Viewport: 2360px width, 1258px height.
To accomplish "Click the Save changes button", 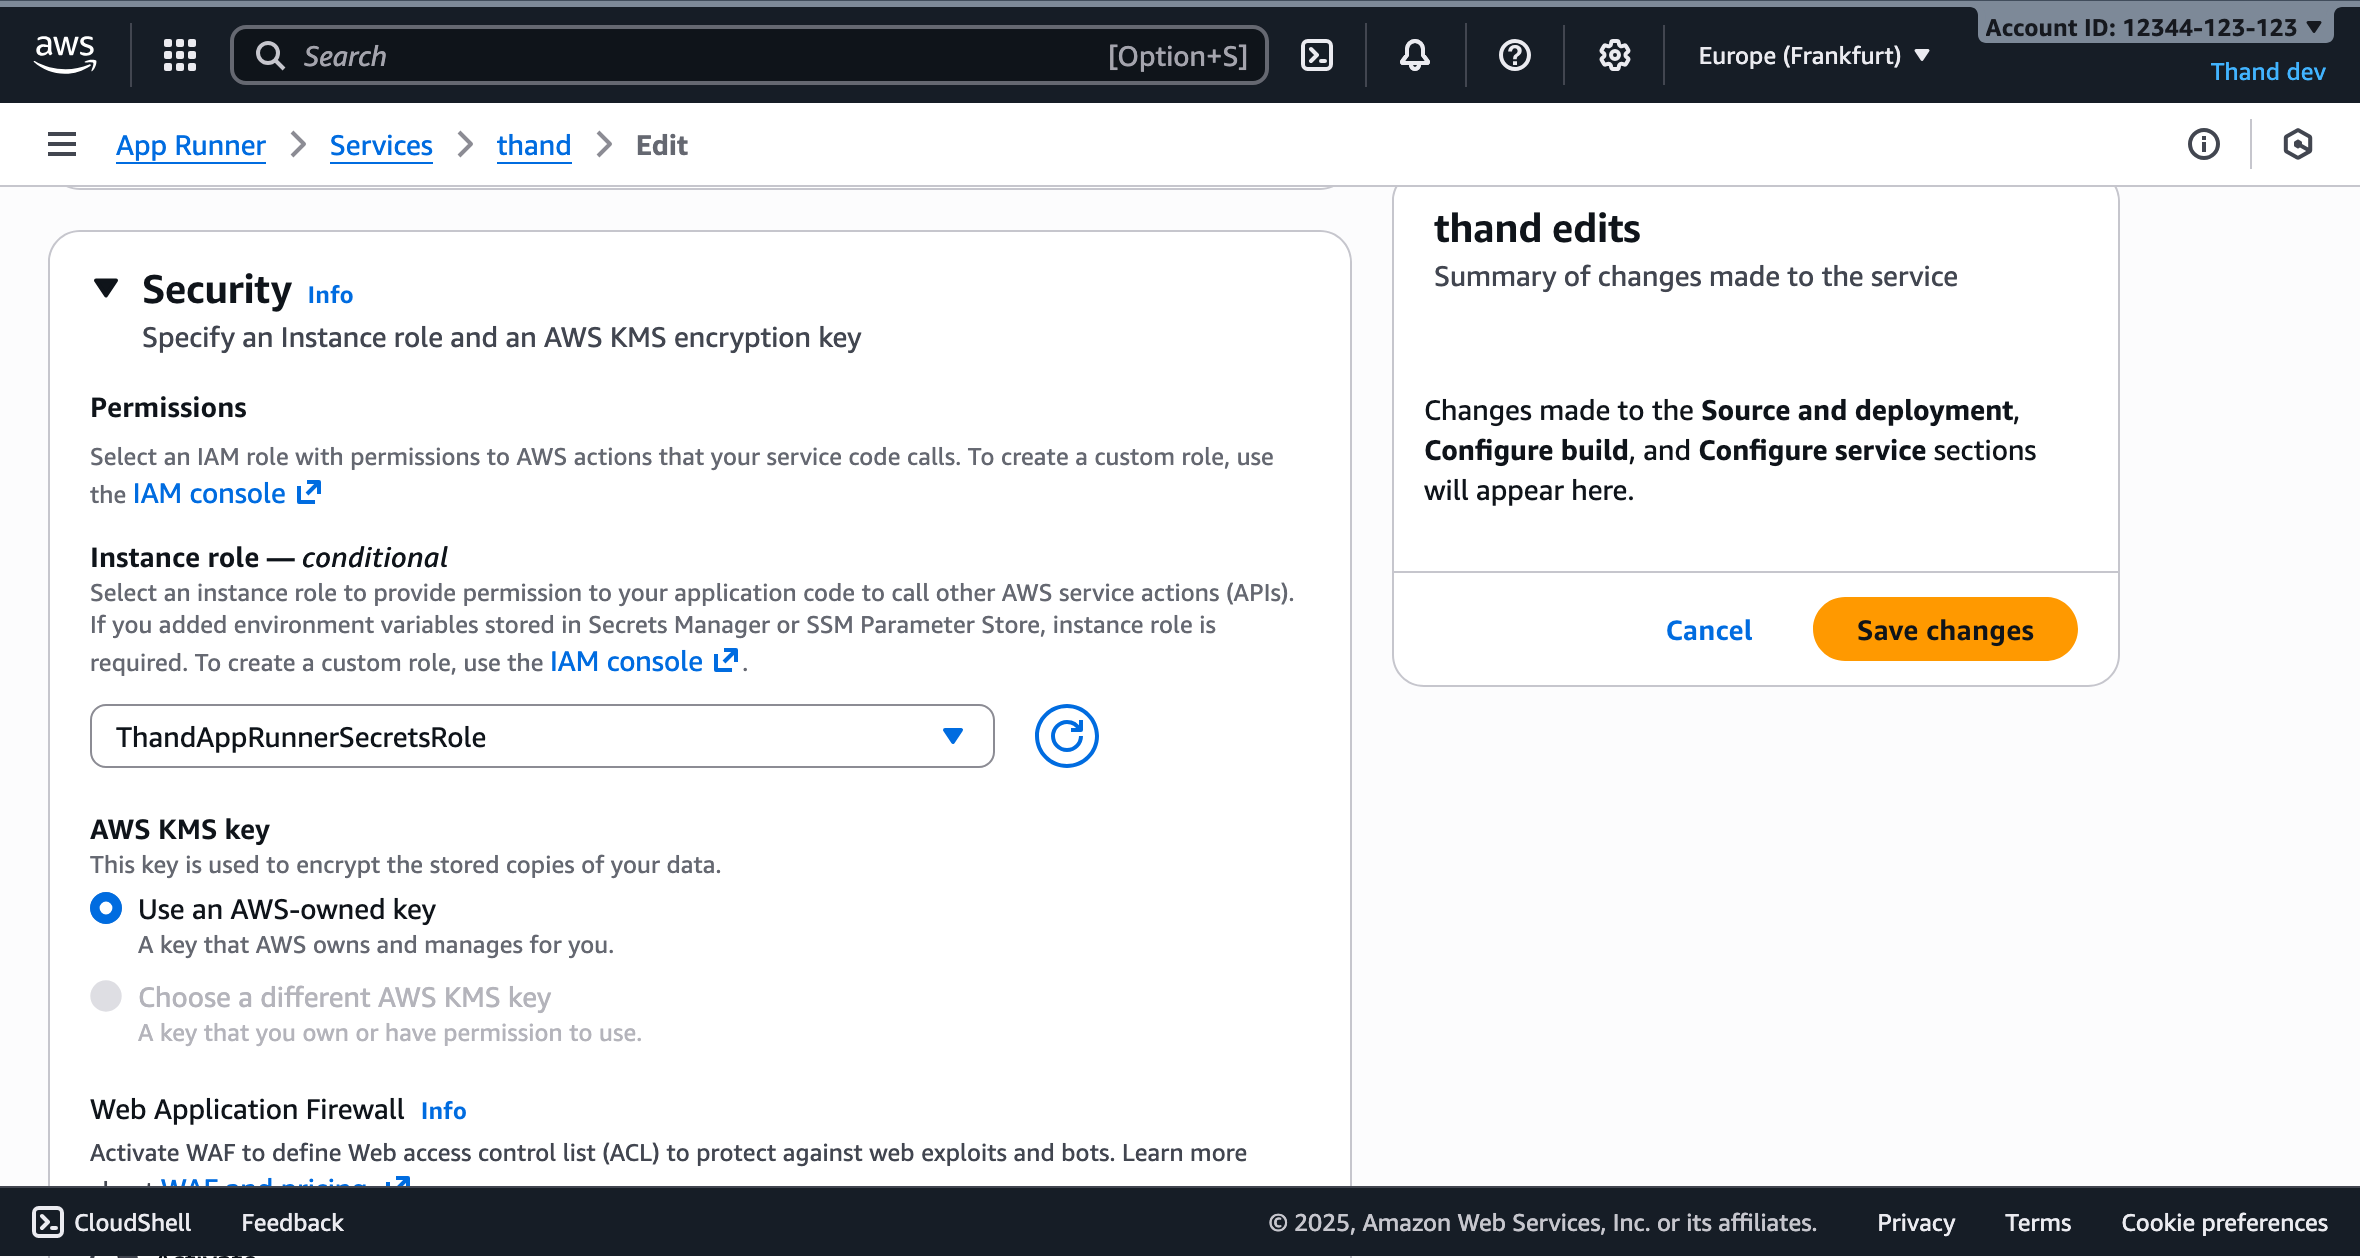I will (x=1944, y=630).
